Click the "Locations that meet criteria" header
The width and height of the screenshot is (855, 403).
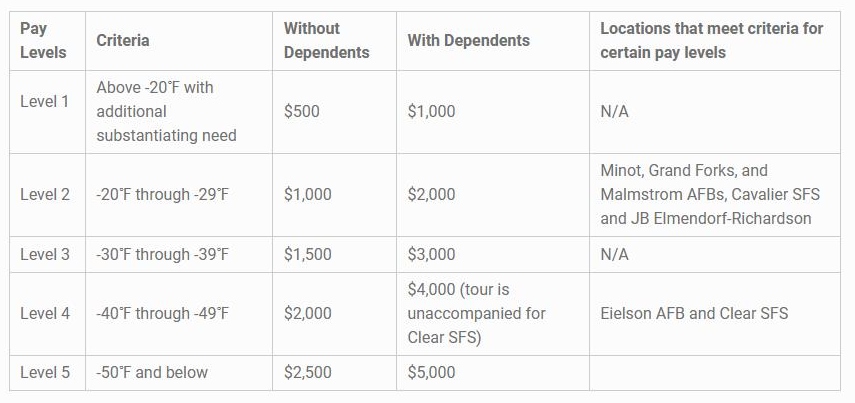click(x=711, y=40)
